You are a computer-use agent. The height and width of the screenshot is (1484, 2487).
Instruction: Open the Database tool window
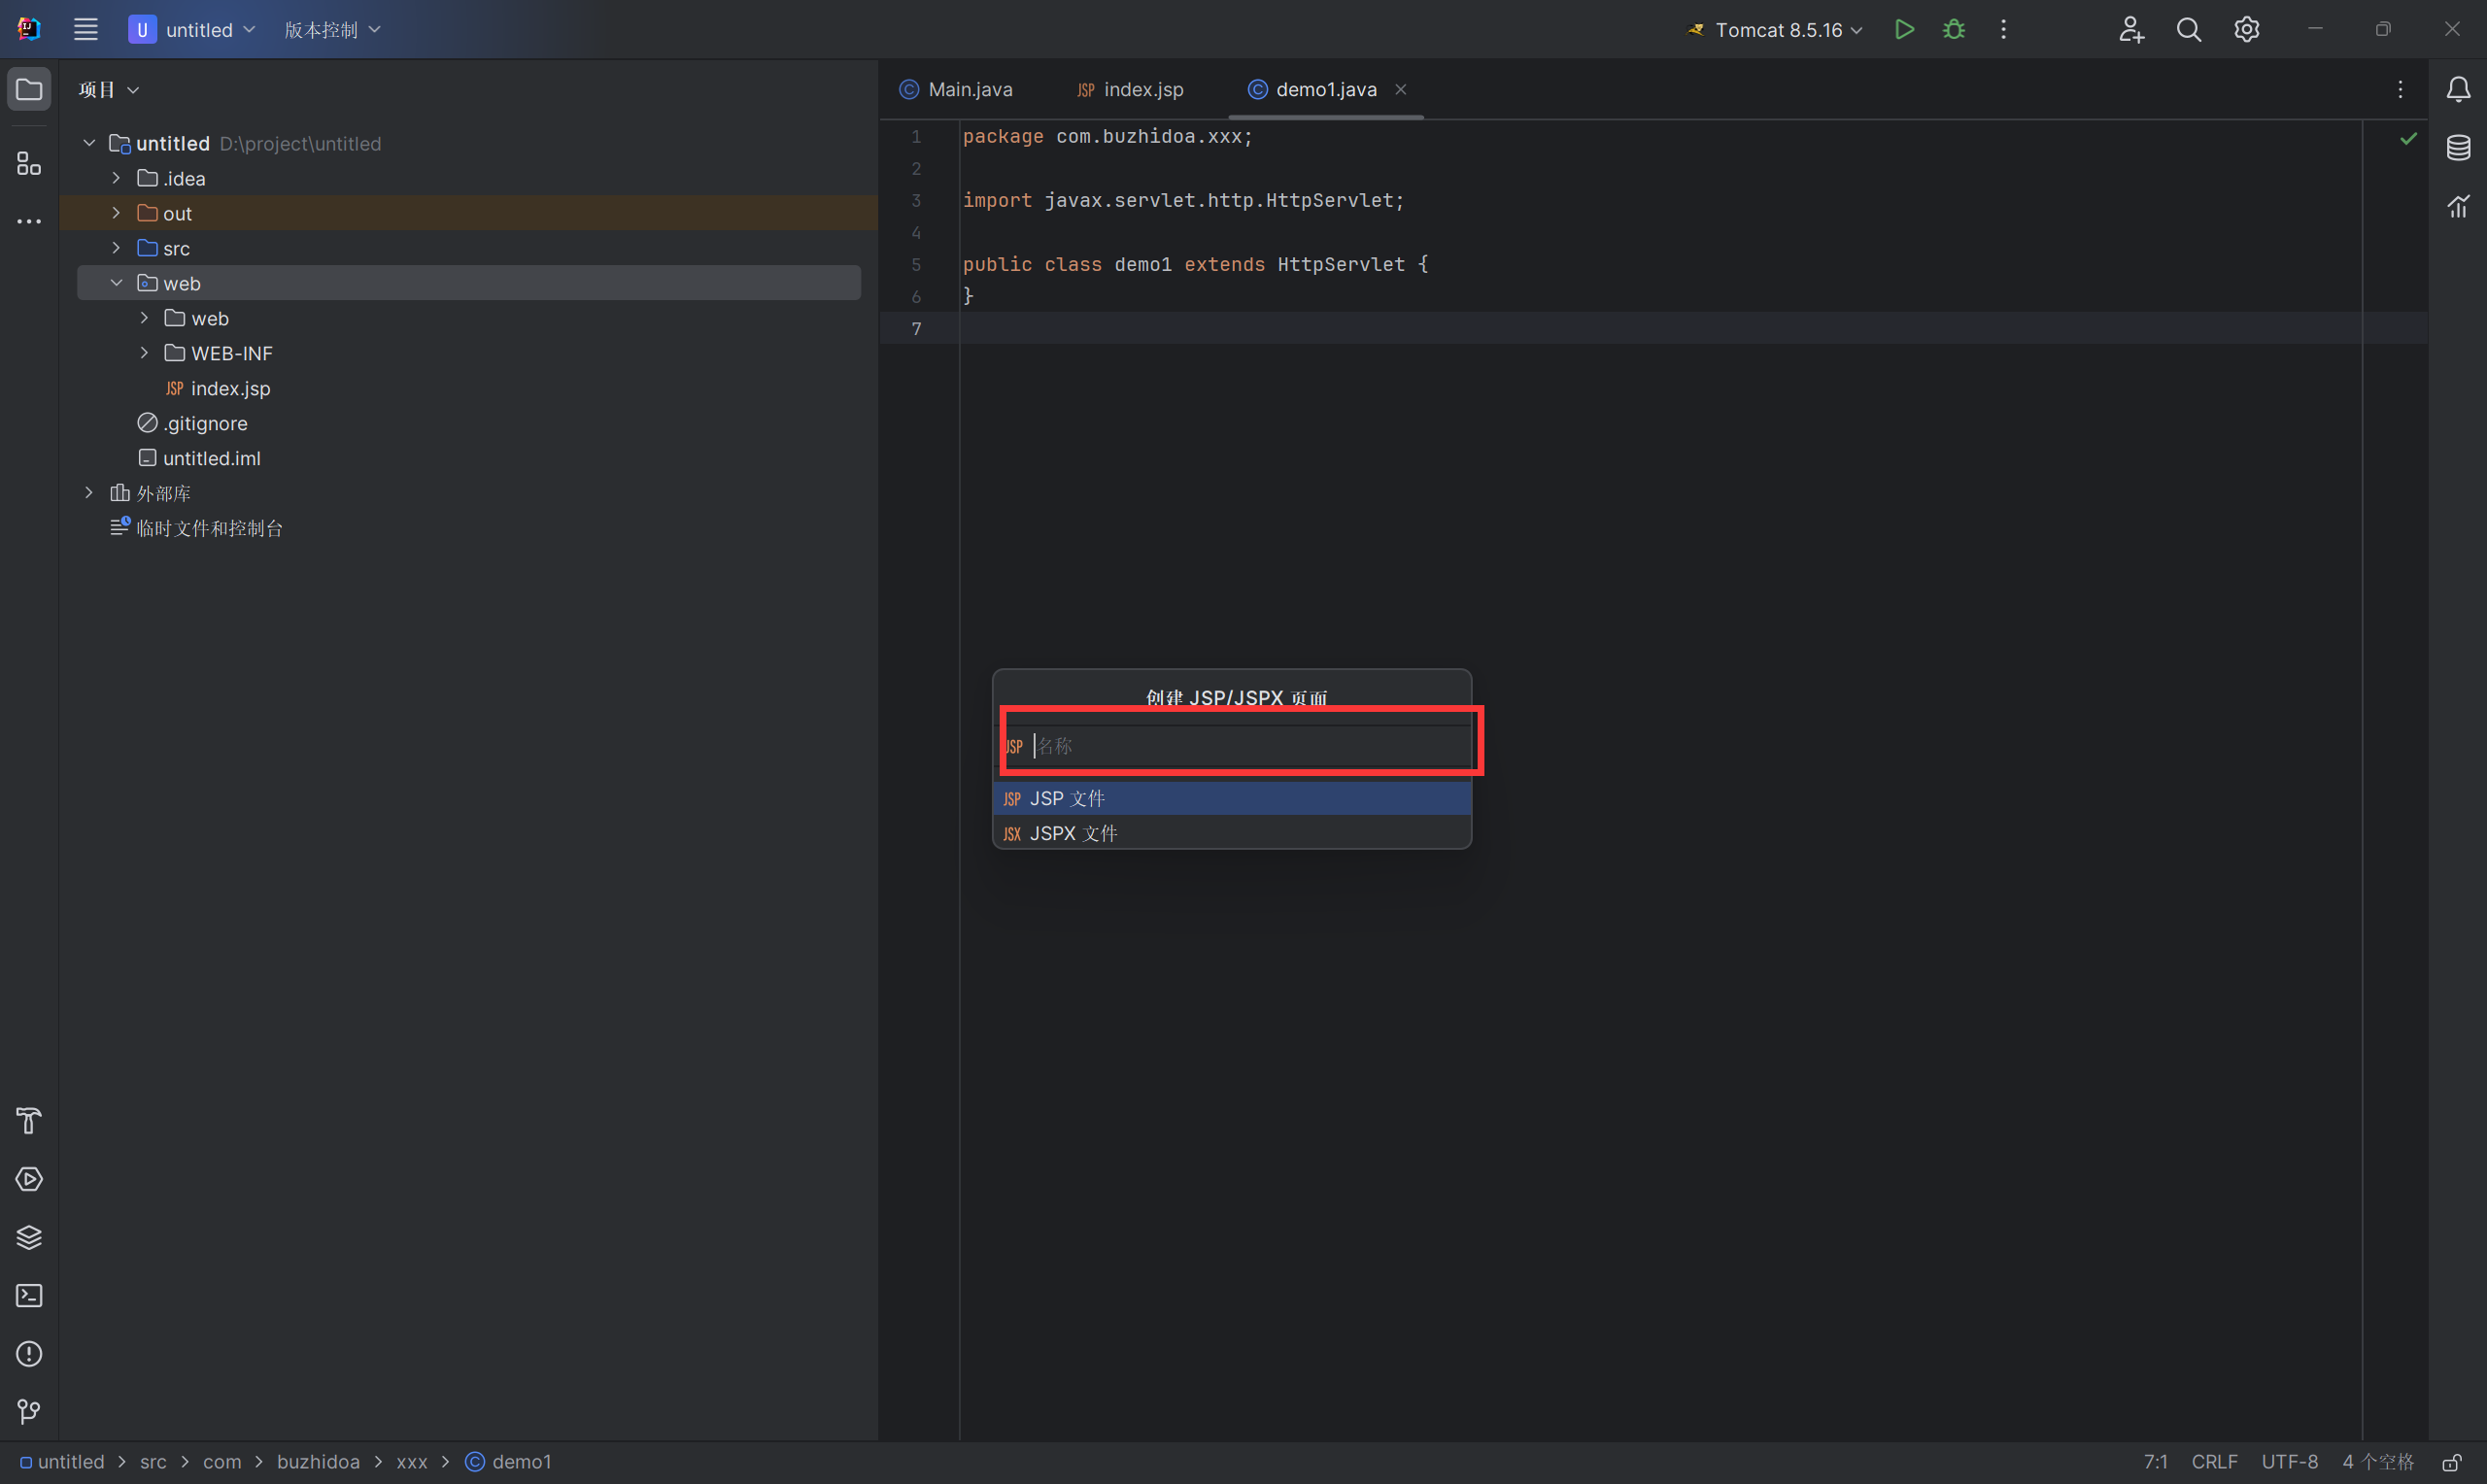pyautogui.click(x=2458, y=148)
